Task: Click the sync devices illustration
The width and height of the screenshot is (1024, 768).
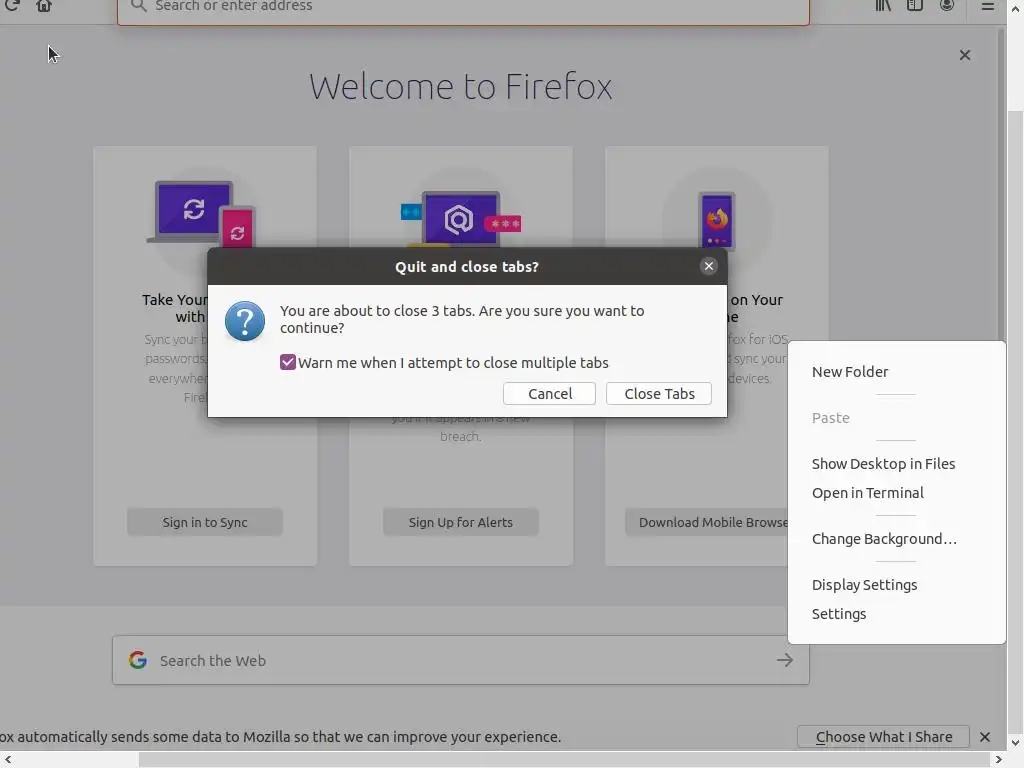Action: (x=201, y=214)
